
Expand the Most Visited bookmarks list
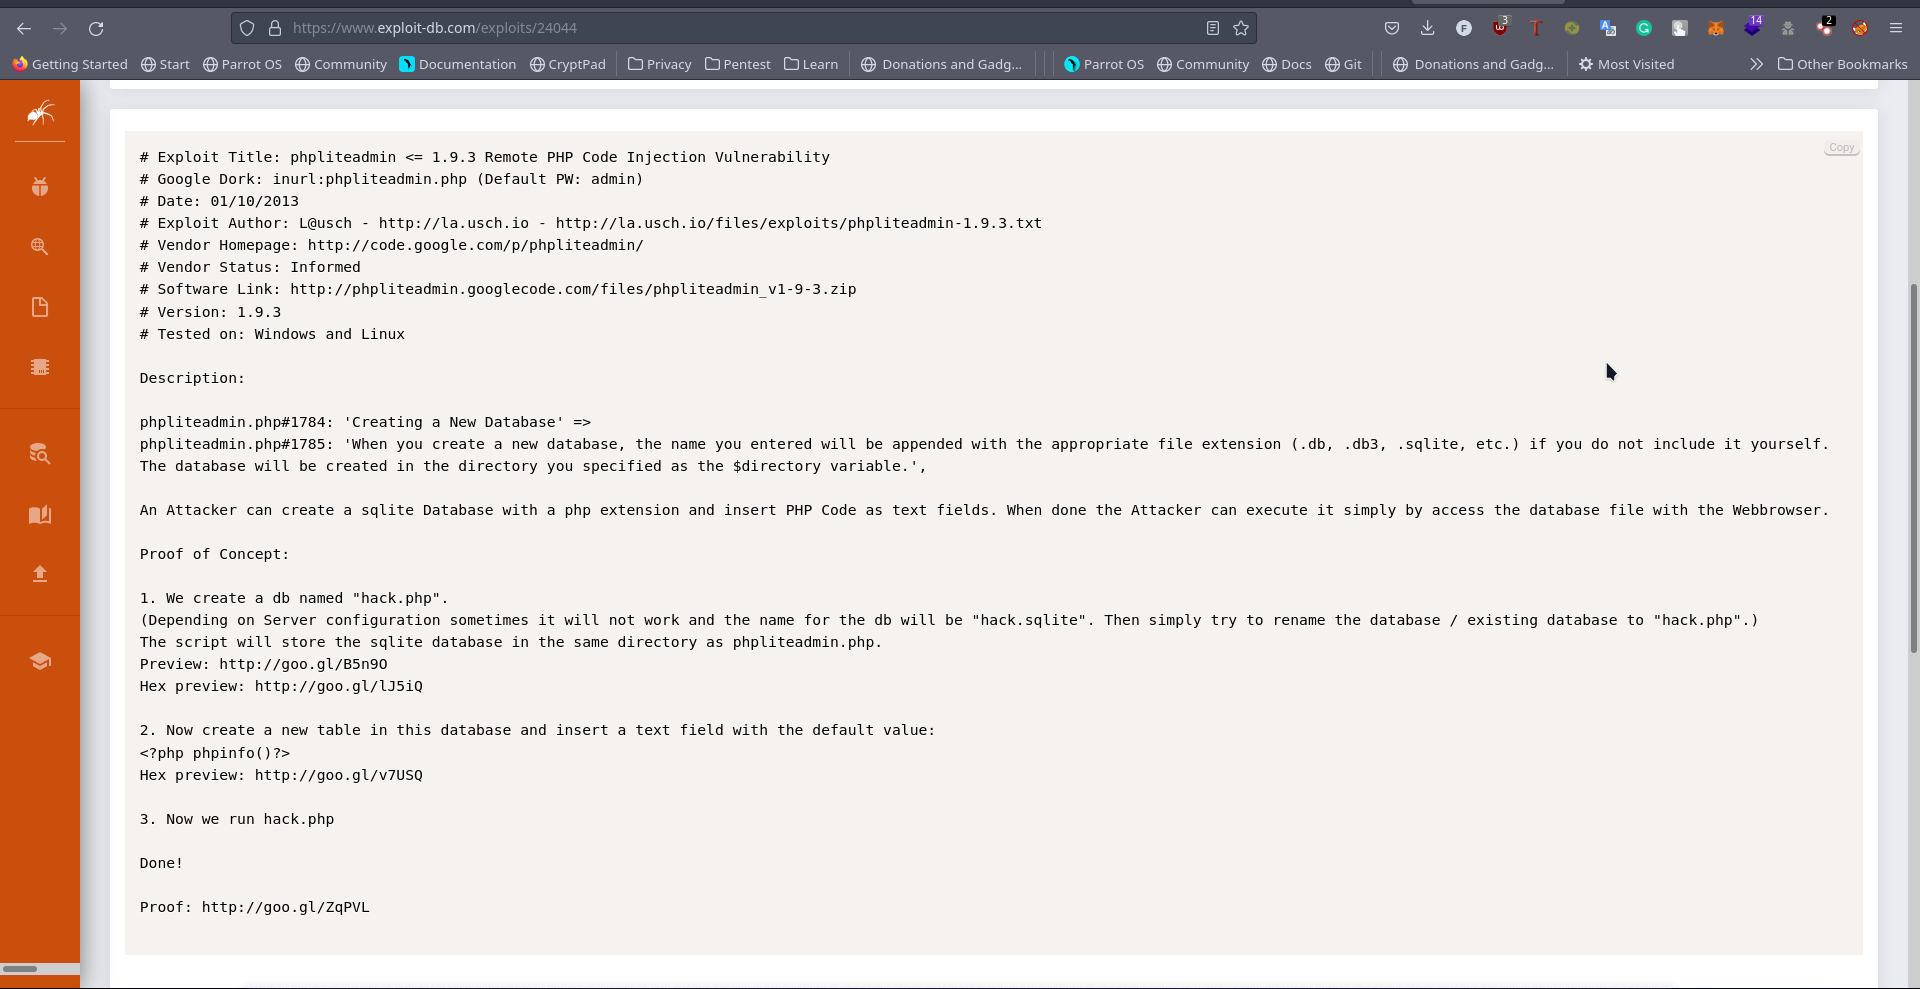(x=1626, y=64)
